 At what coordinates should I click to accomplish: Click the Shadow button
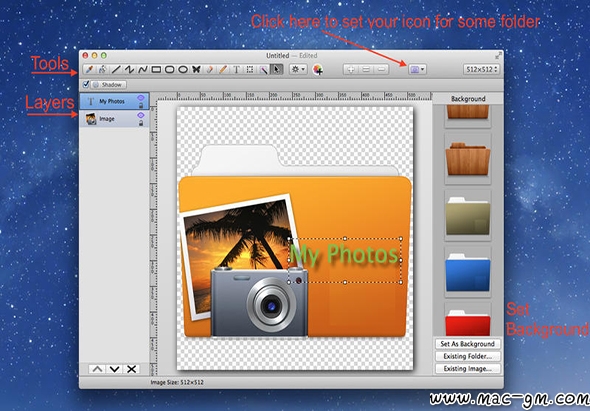109,85
